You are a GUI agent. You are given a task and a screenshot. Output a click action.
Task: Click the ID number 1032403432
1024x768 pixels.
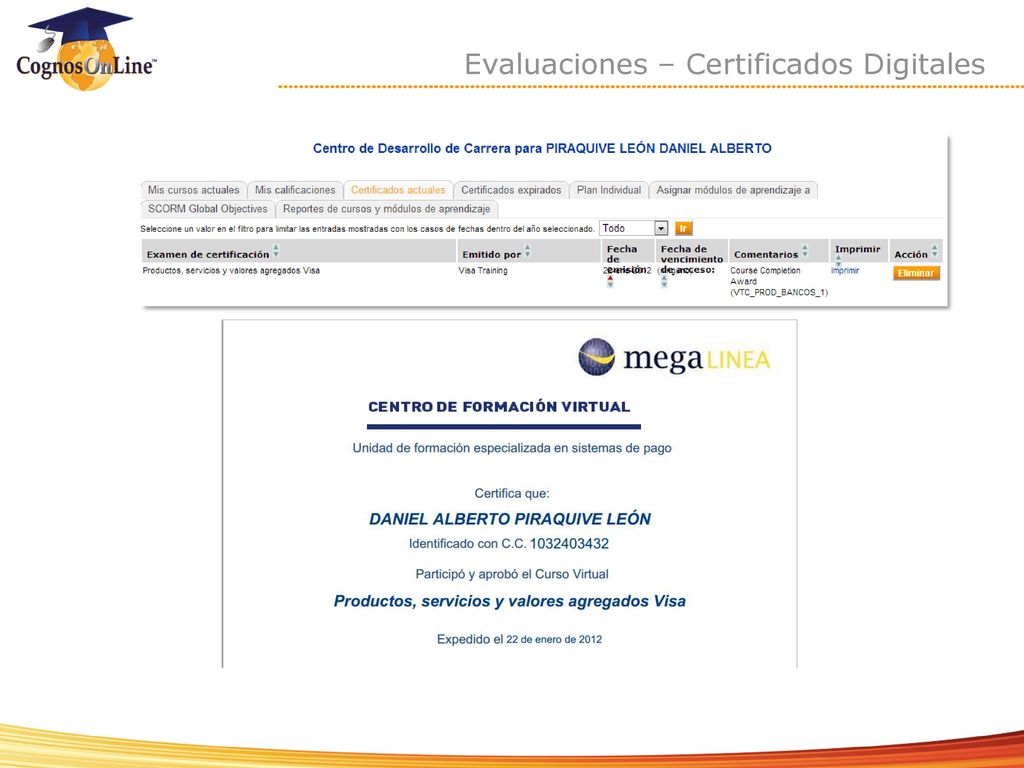(x=569, y=543)
